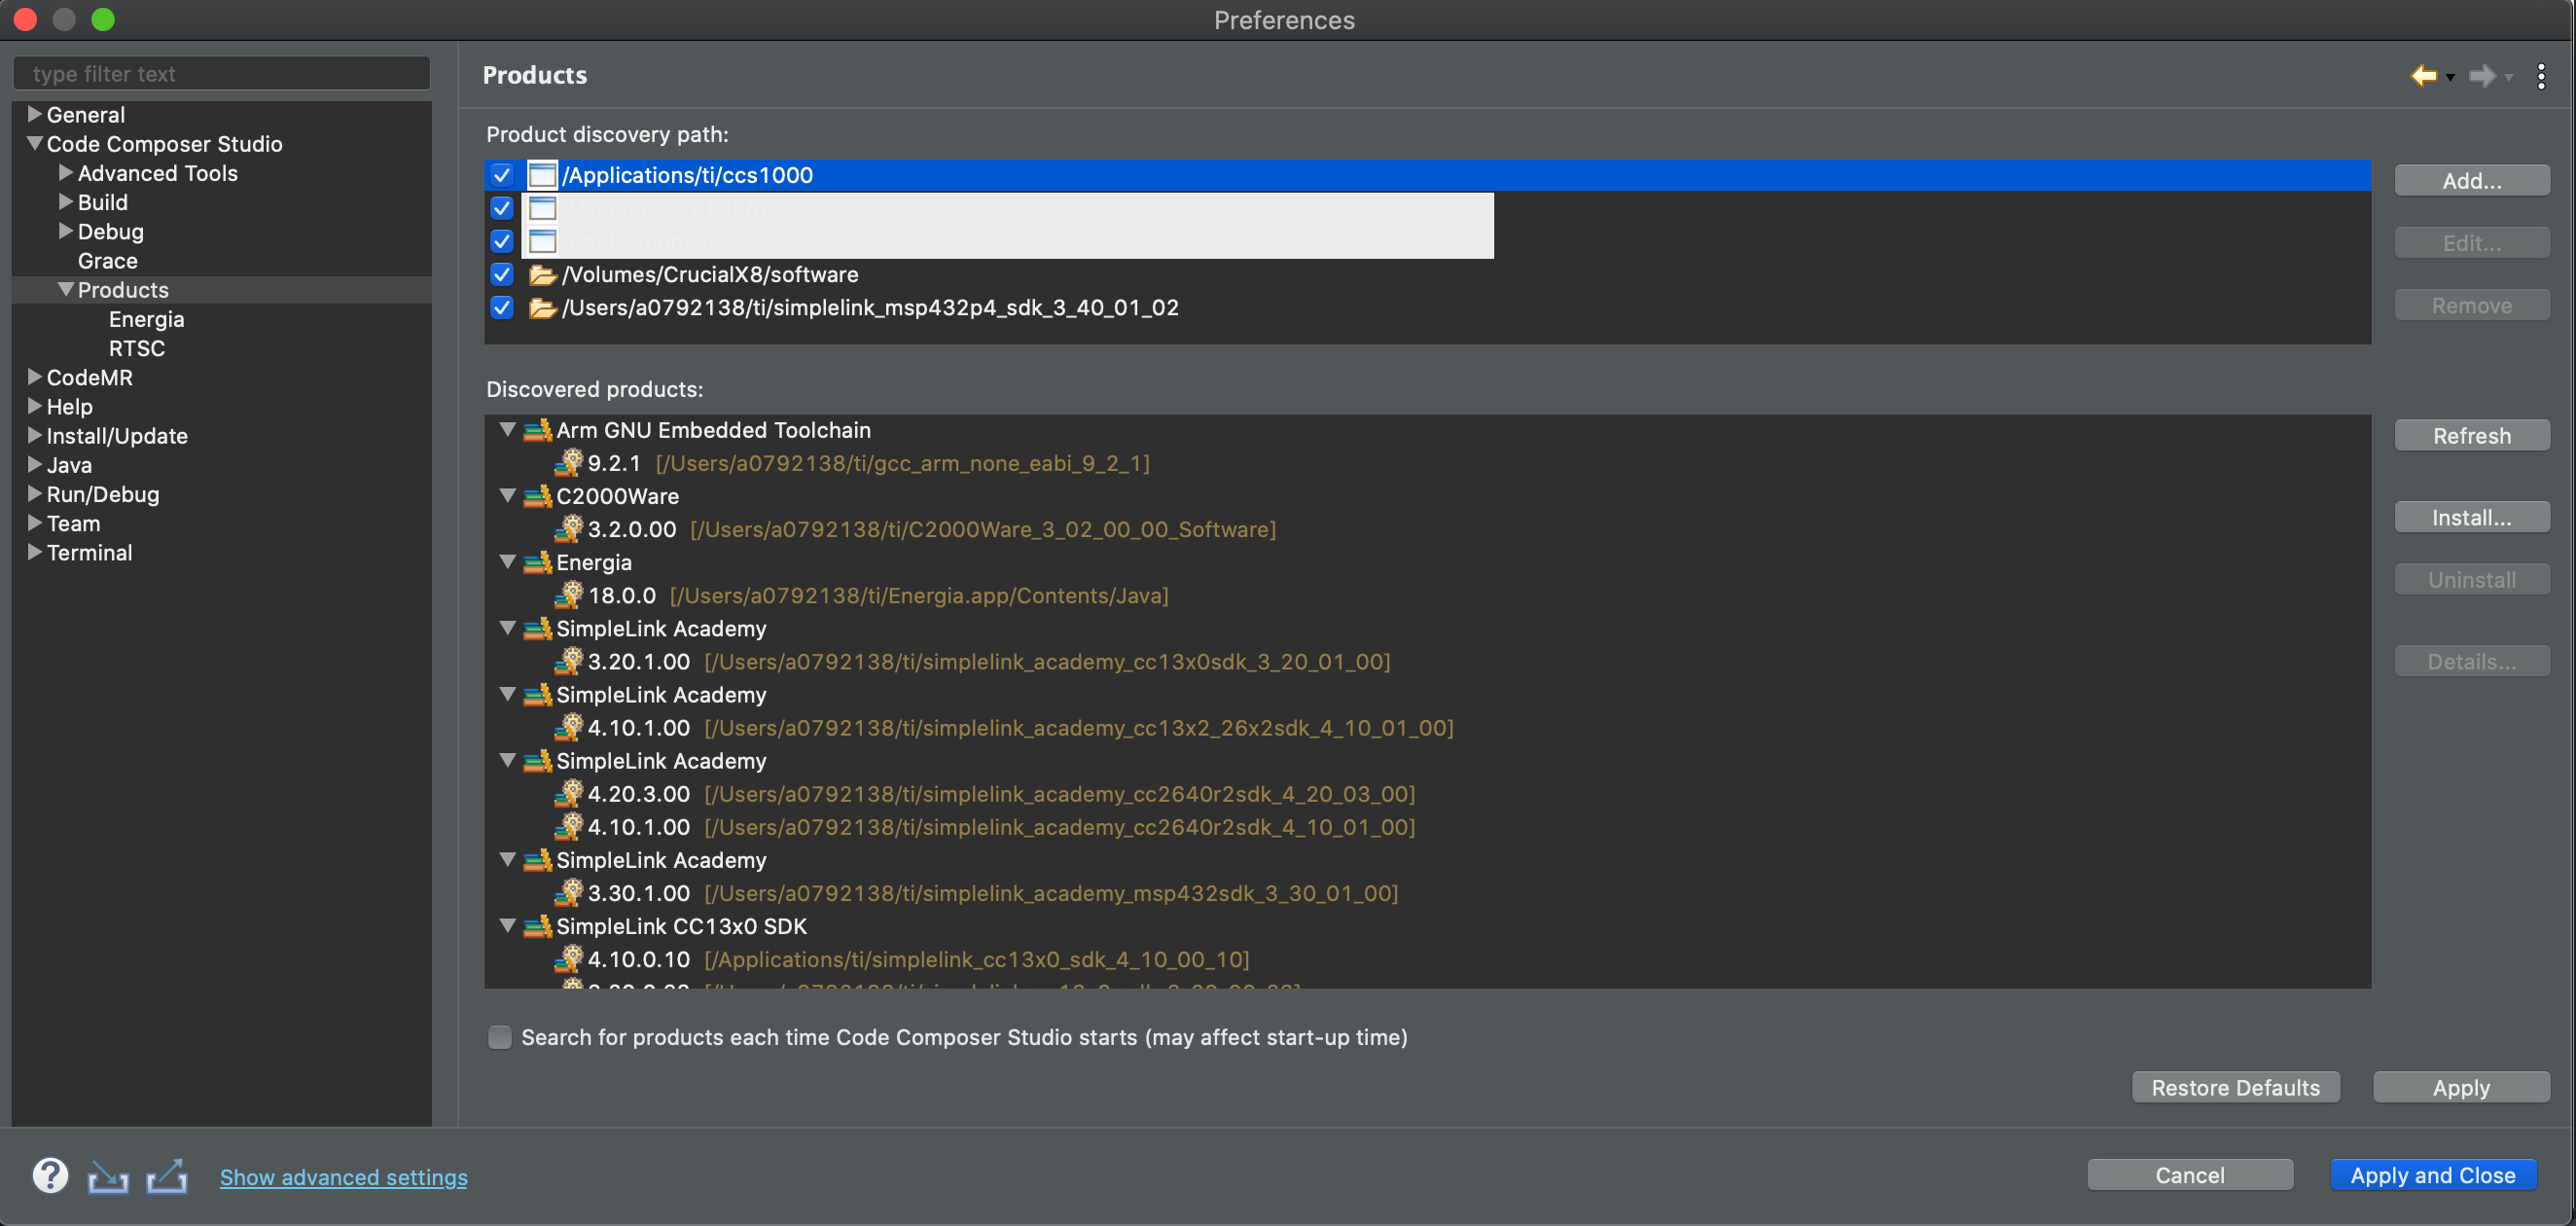The image size is (2576, 1226).
Task: Click the C2000Ware 3.2.0.00 version icon
Action: tap(569, 529)
